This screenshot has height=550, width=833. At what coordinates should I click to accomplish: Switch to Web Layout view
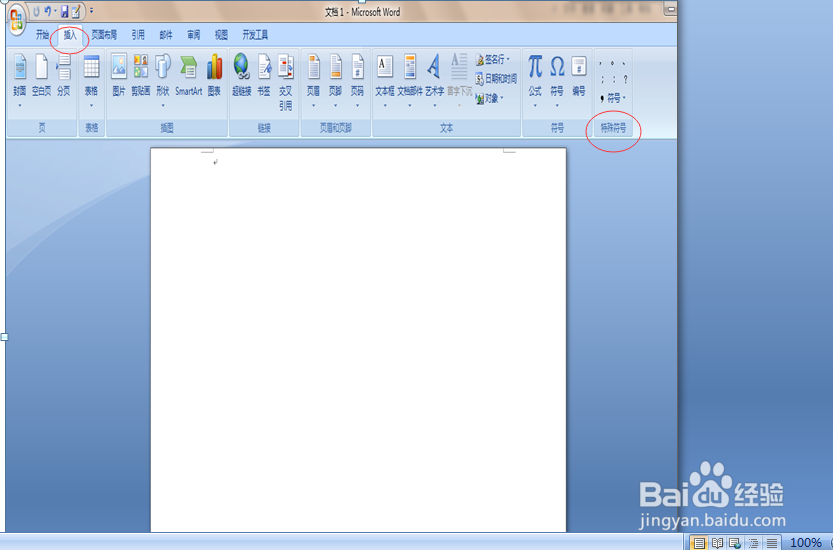click(735, 543)
